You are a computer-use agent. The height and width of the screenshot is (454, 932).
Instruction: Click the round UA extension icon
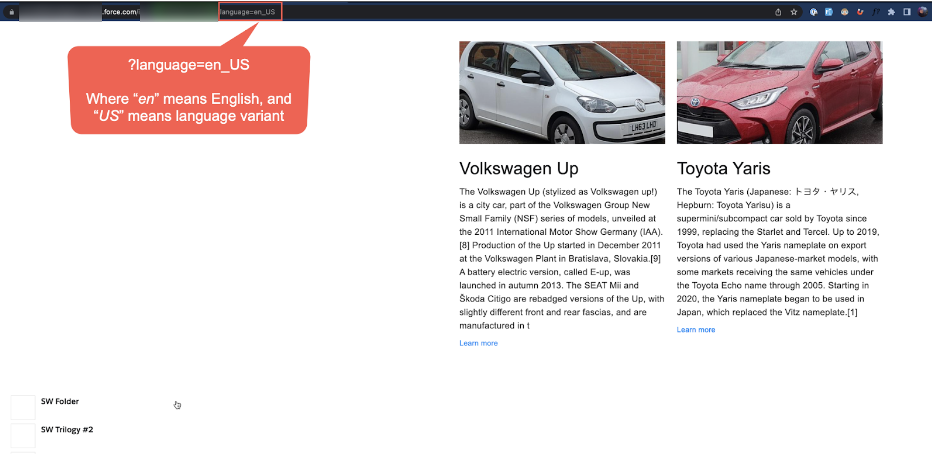[814, 12]
